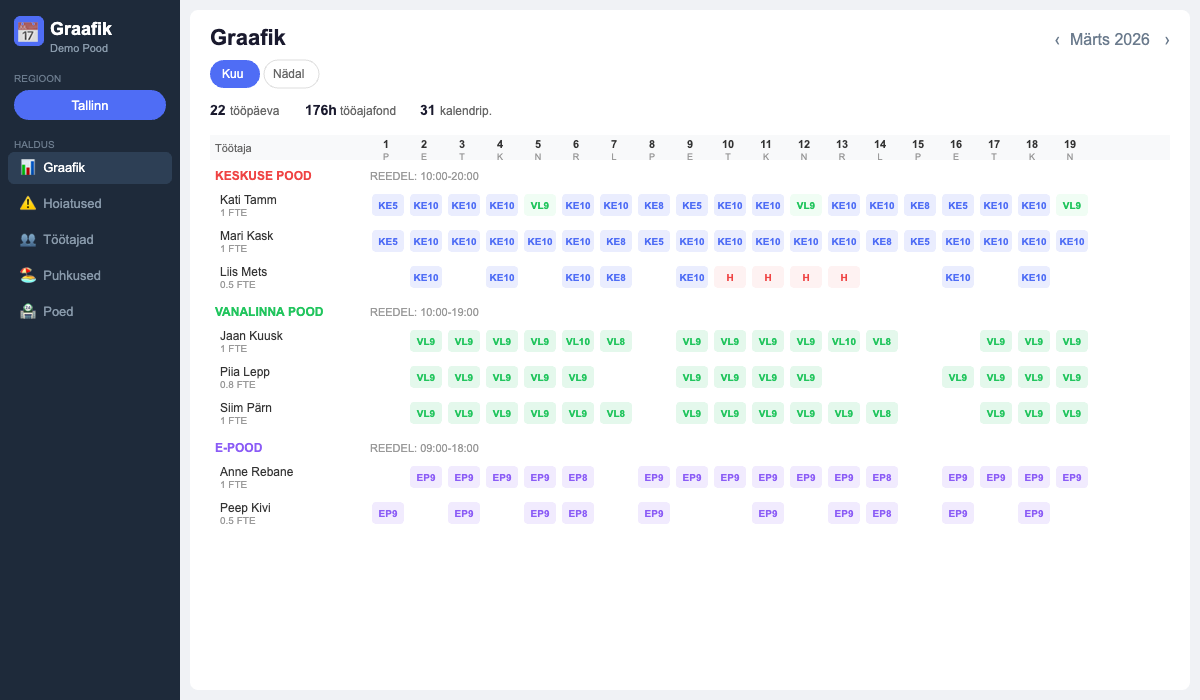
Task: Select Graafik in the Haldus menu
Action: [66, 167]
